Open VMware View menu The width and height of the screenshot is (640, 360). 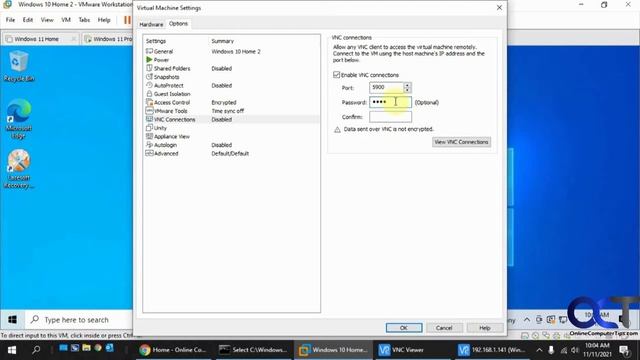point(47,20)
